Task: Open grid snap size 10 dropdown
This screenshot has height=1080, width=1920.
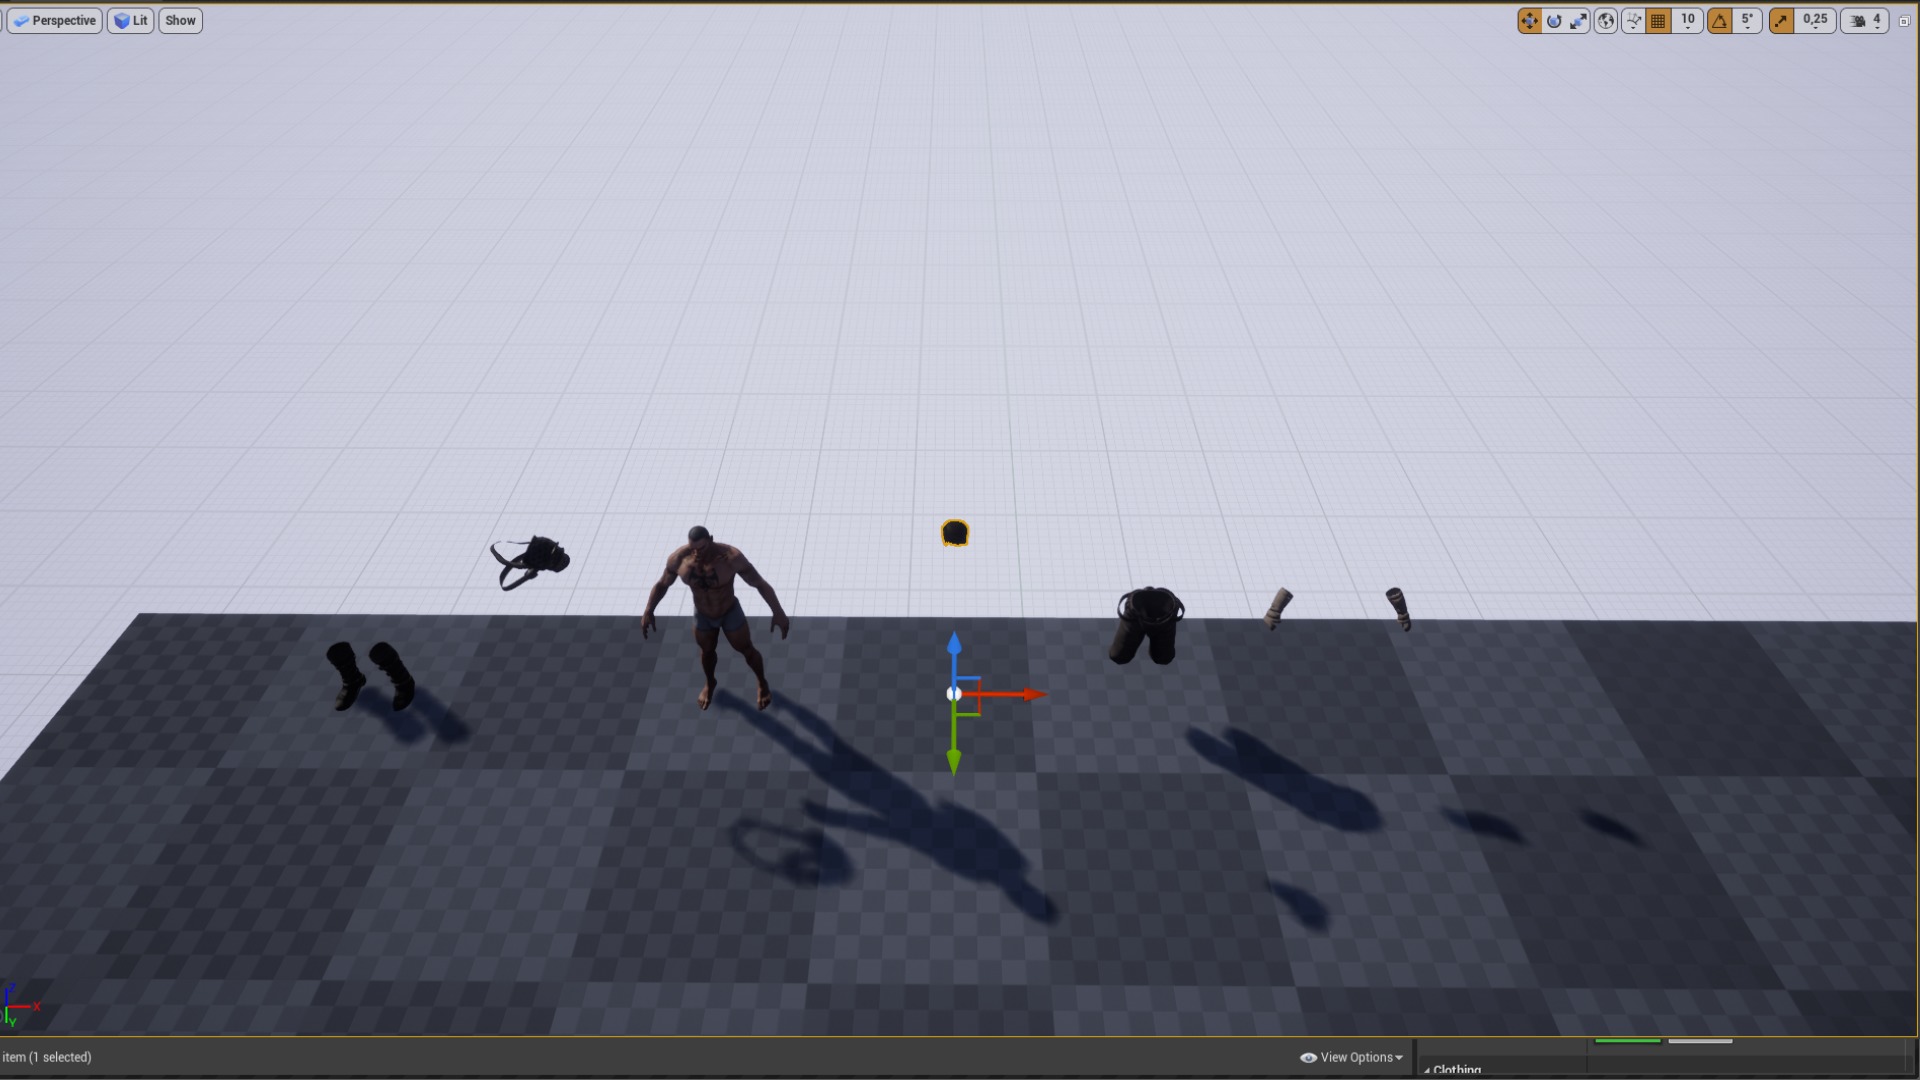Action: tap(1688, 21)
